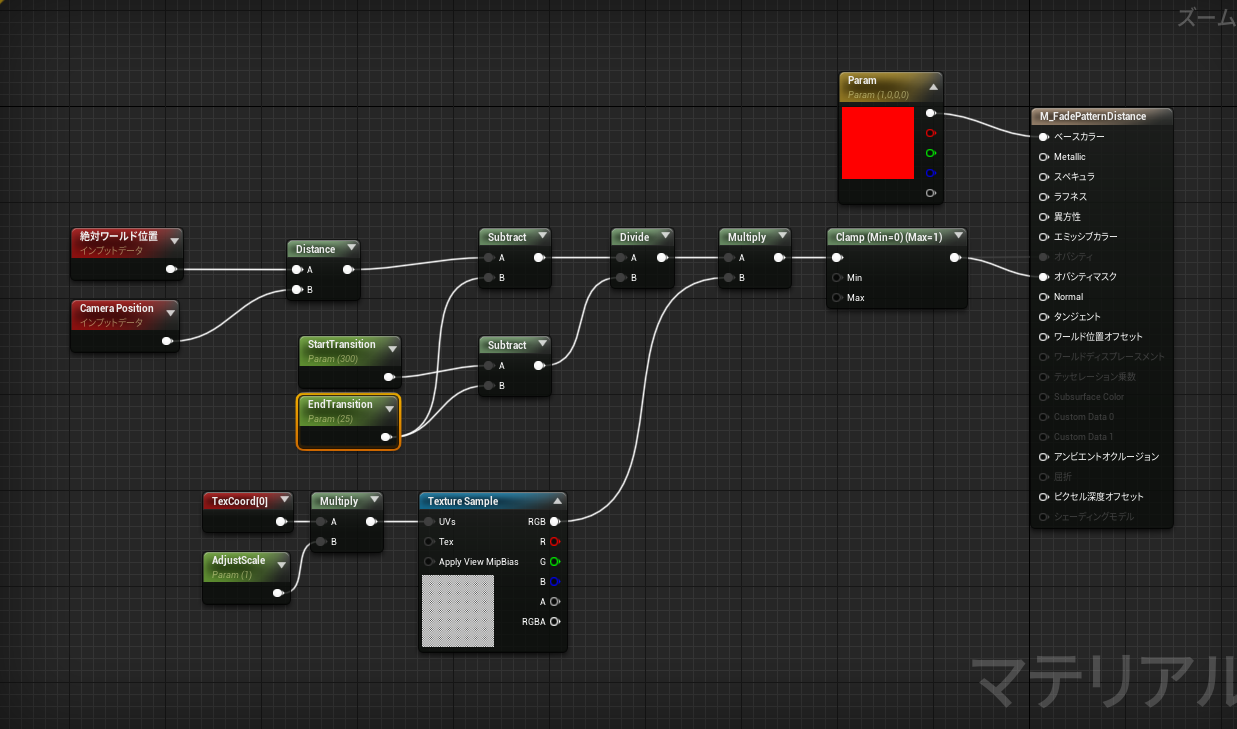Select the StartTransition parameter node
Image resolution: width=1237 pixels, height=729 pixels.
coord(350,362)
